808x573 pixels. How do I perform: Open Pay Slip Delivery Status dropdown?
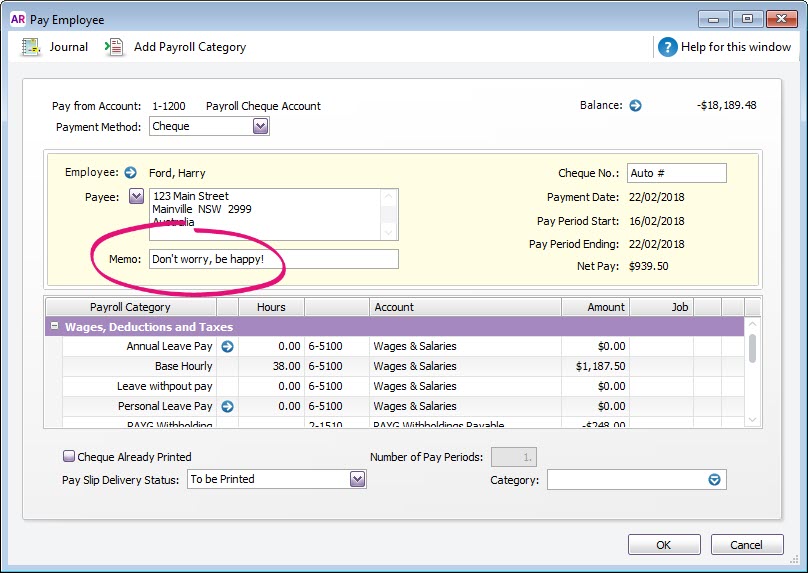357,480
